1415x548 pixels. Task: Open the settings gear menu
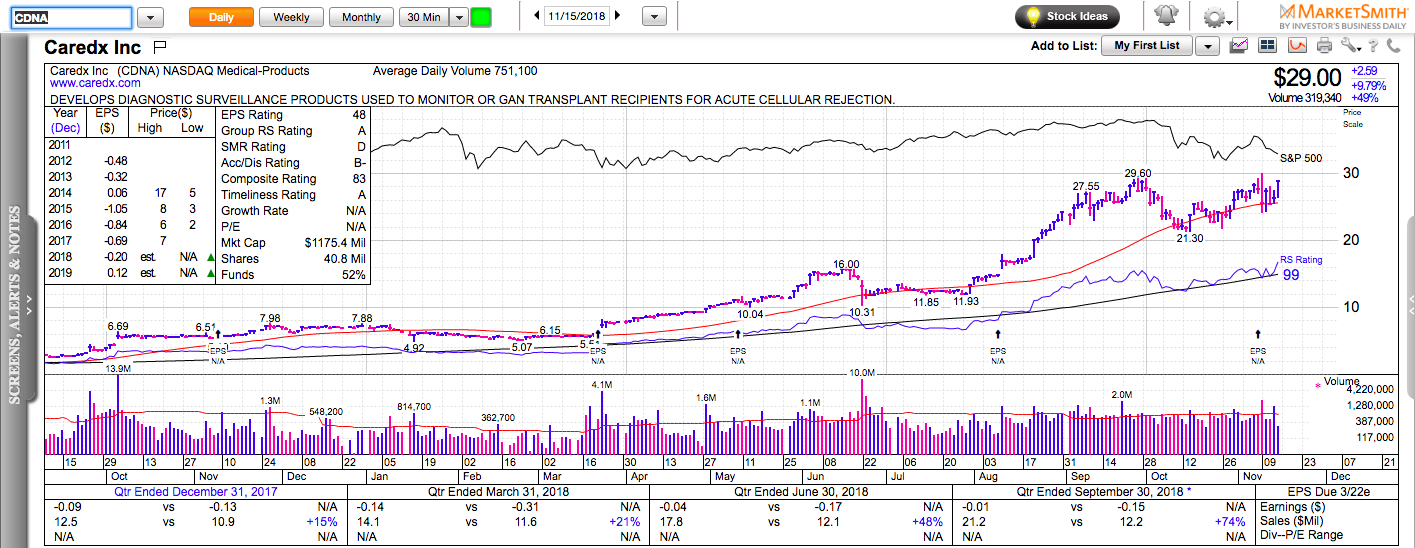[1218, 17]
